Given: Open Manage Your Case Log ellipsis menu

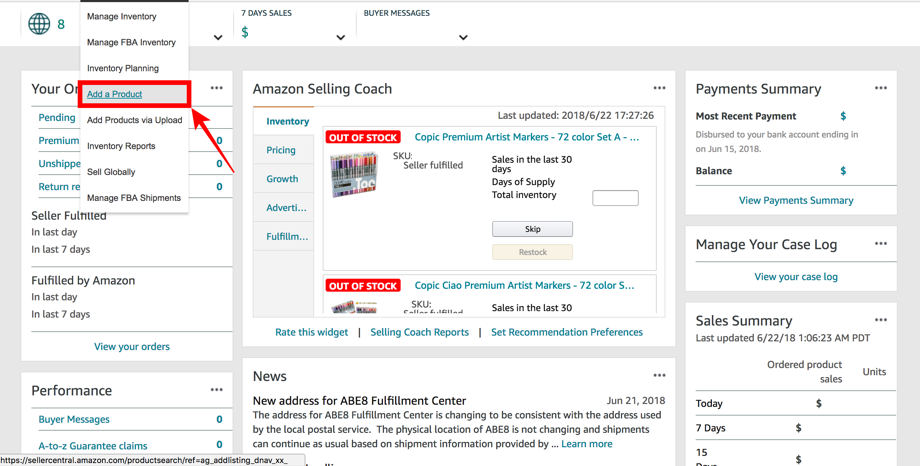Looking at the screenshot, I should point(881,244).
